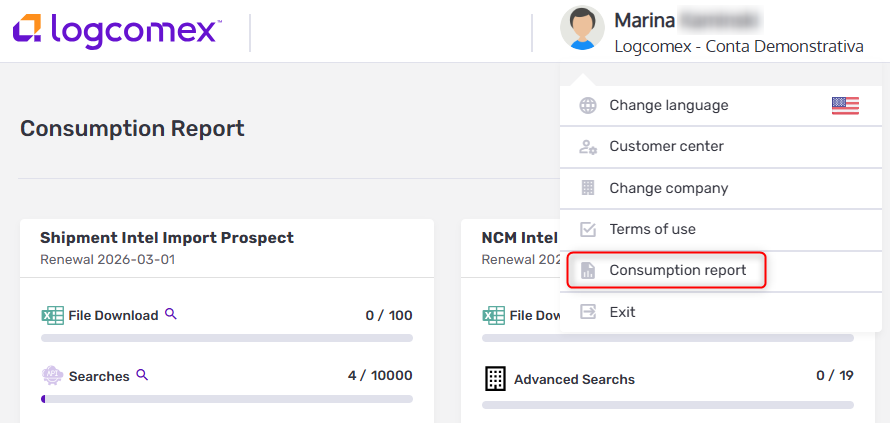Open Consumption report menu entry
890x423 pixels.
[x=677, y=271]
